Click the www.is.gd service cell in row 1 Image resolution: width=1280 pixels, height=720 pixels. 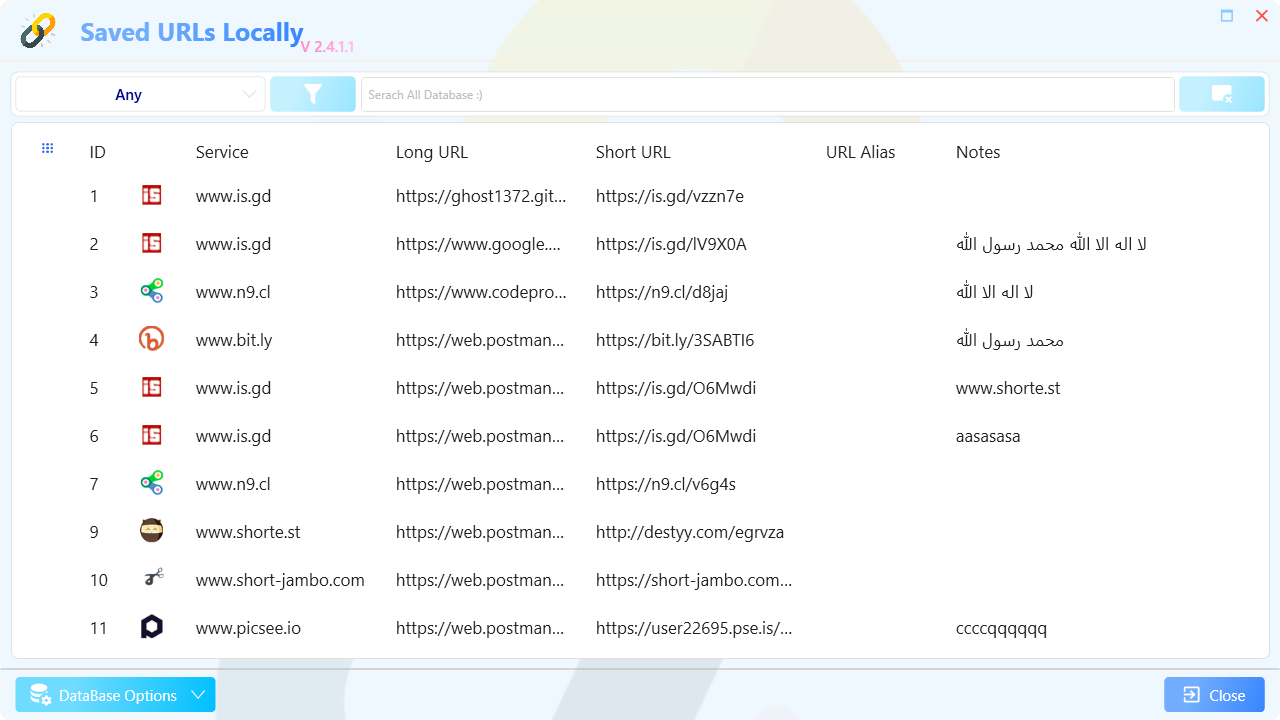[x=233, y=196]
